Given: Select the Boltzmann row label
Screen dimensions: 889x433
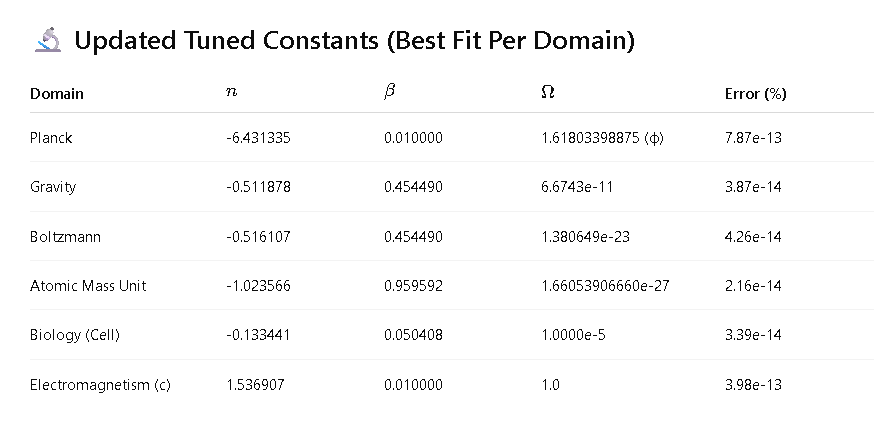Looking at the screenshot, I should (x=65, y=236).
